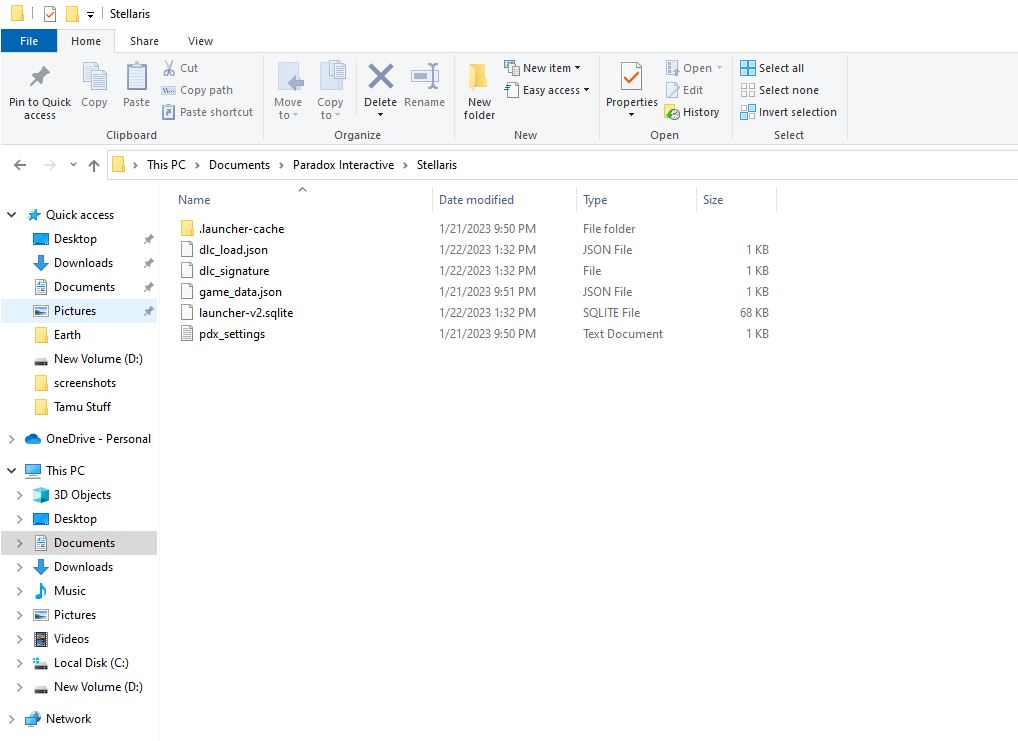Click the address bar folder icon
1018x741 pixels.
point(118,165)
